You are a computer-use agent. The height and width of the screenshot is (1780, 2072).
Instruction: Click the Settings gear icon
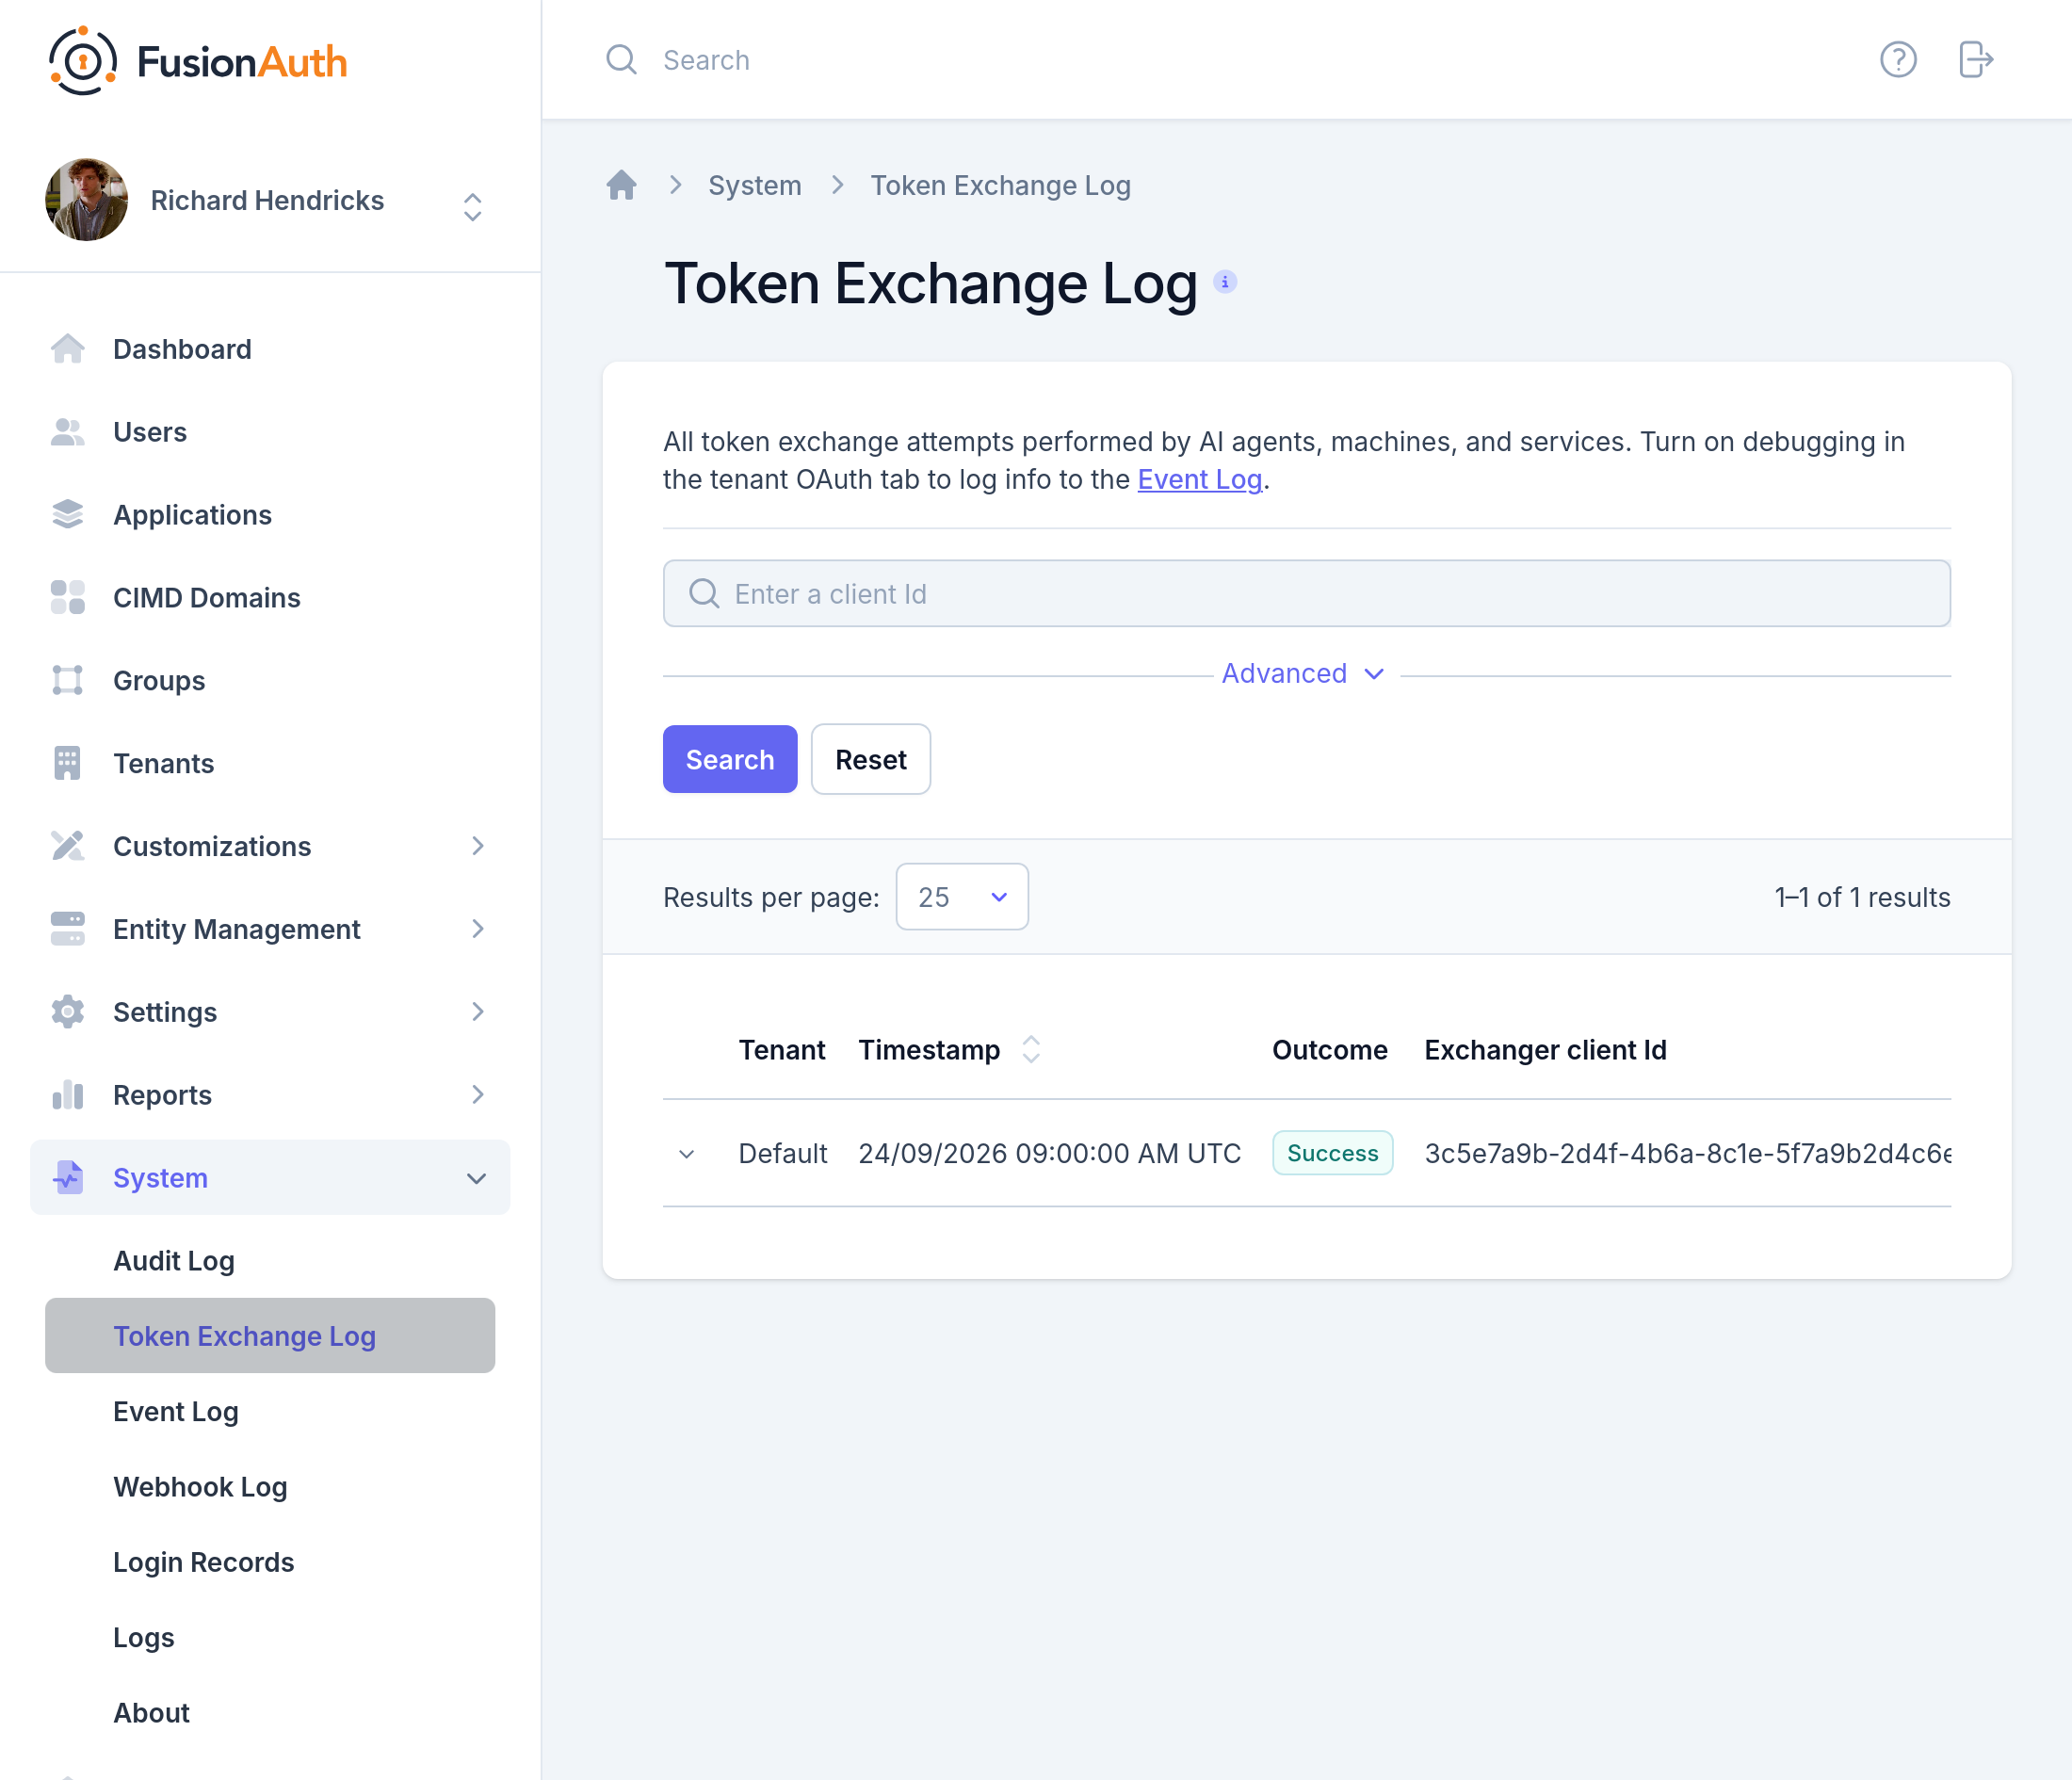click(x=67, y=1012)
